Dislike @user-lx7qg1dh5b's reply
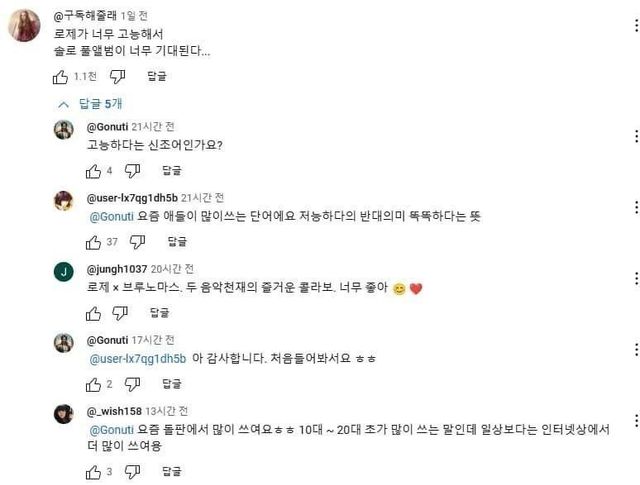The height and width of the screenshot is (485, 640). [x=137, y=242]
